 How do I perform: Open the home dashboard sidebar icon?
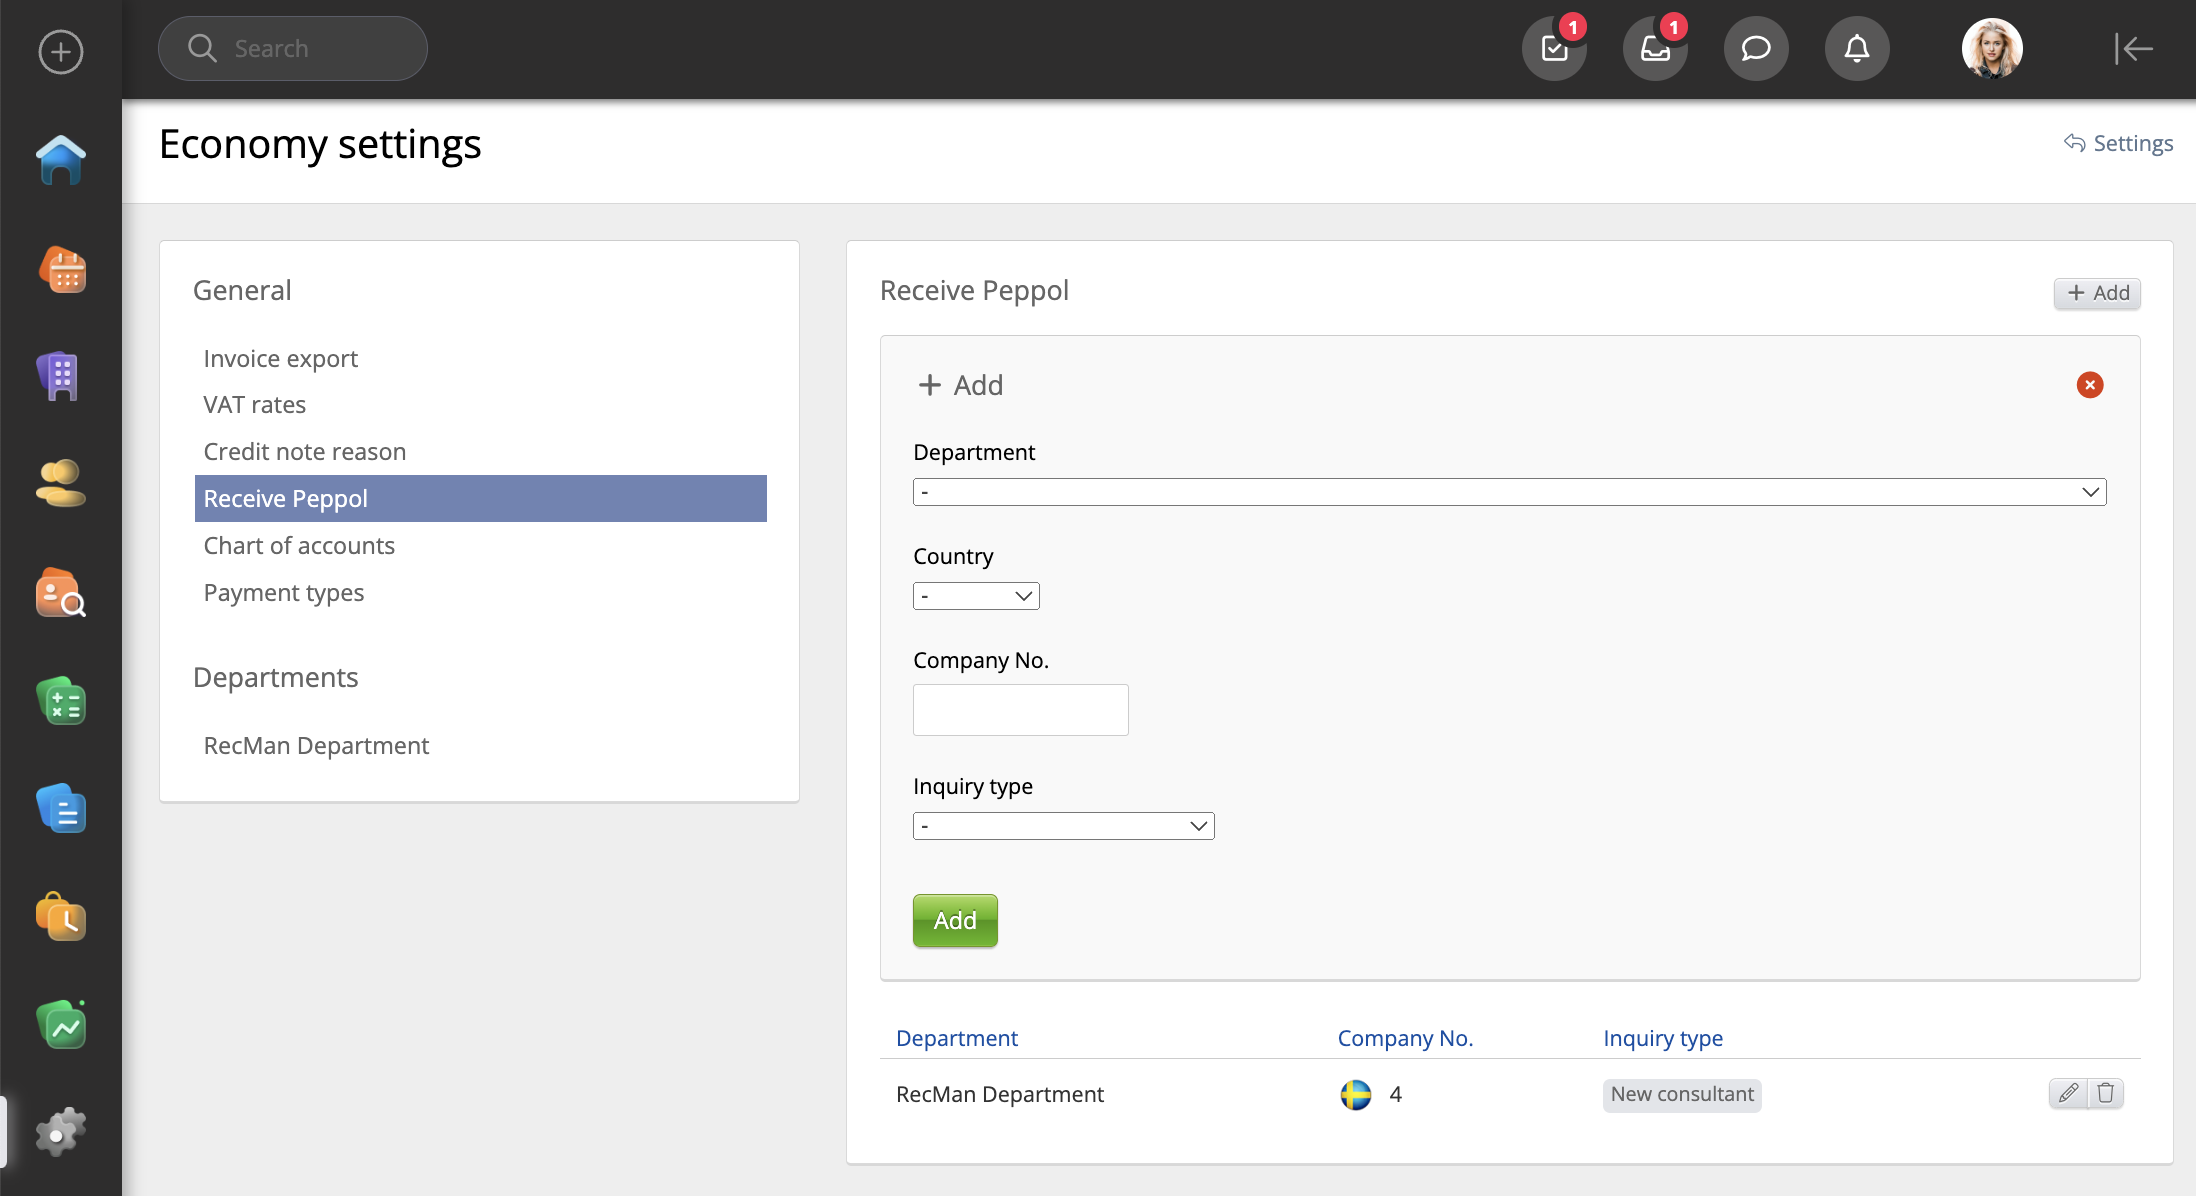pos(61,160)
